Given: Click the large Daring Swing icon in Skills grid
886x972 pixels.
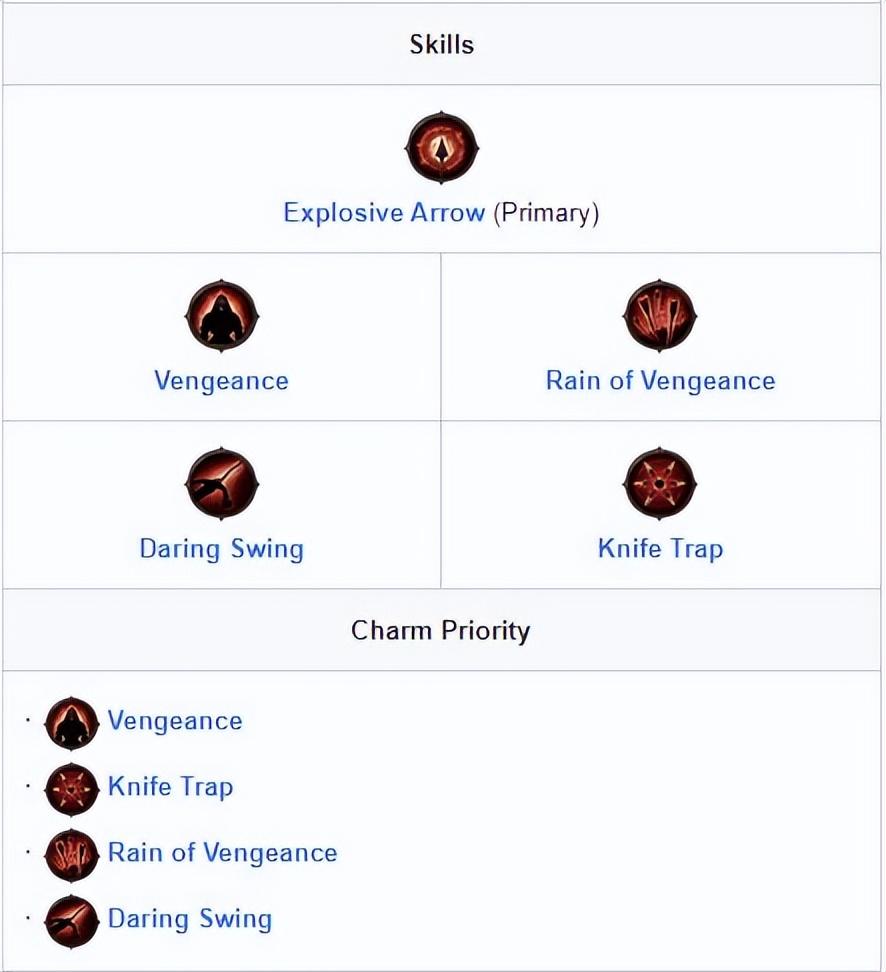Looking at the screenshot, I should pyautogui.click(x=221, y=484).
